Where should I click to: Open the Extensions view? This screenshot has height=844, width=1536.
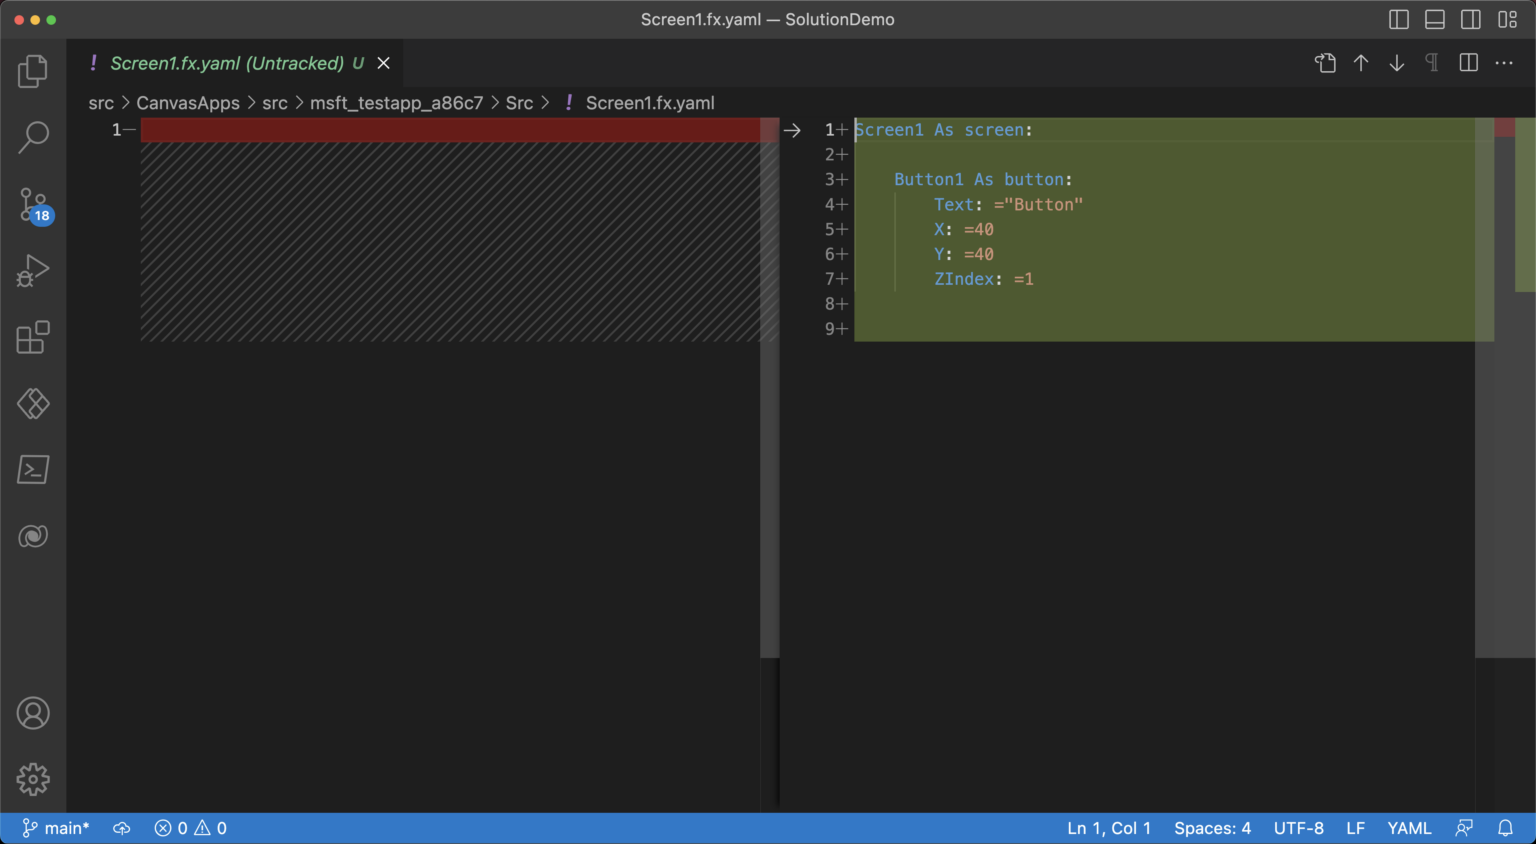click(x=33, y=337)
